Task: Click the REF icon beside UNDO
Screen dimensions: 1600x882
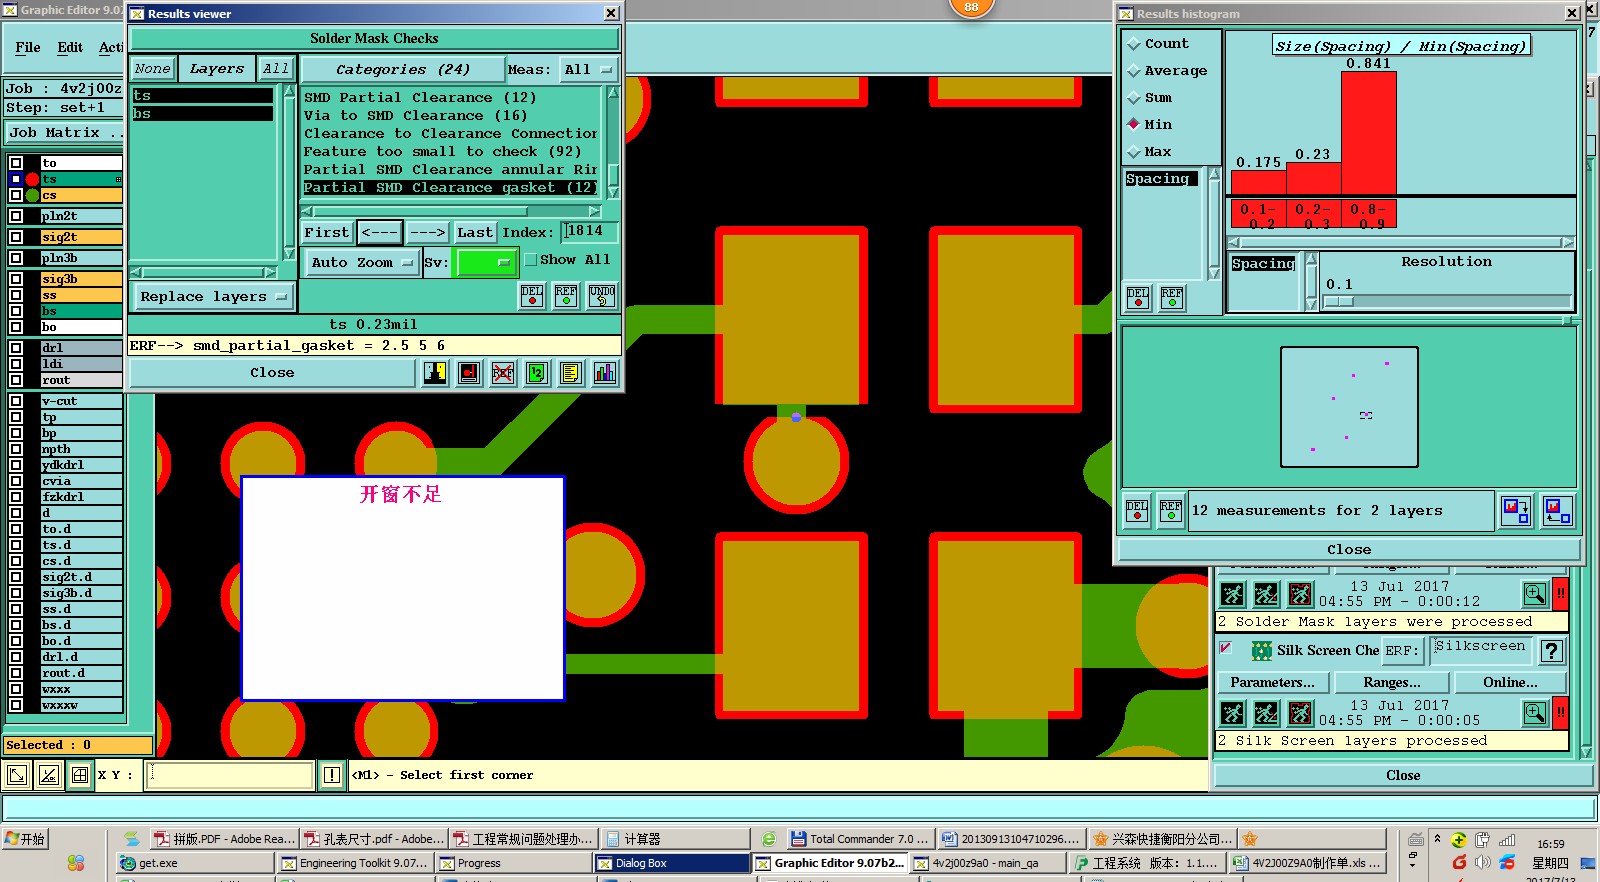Action: coord(566,296)
